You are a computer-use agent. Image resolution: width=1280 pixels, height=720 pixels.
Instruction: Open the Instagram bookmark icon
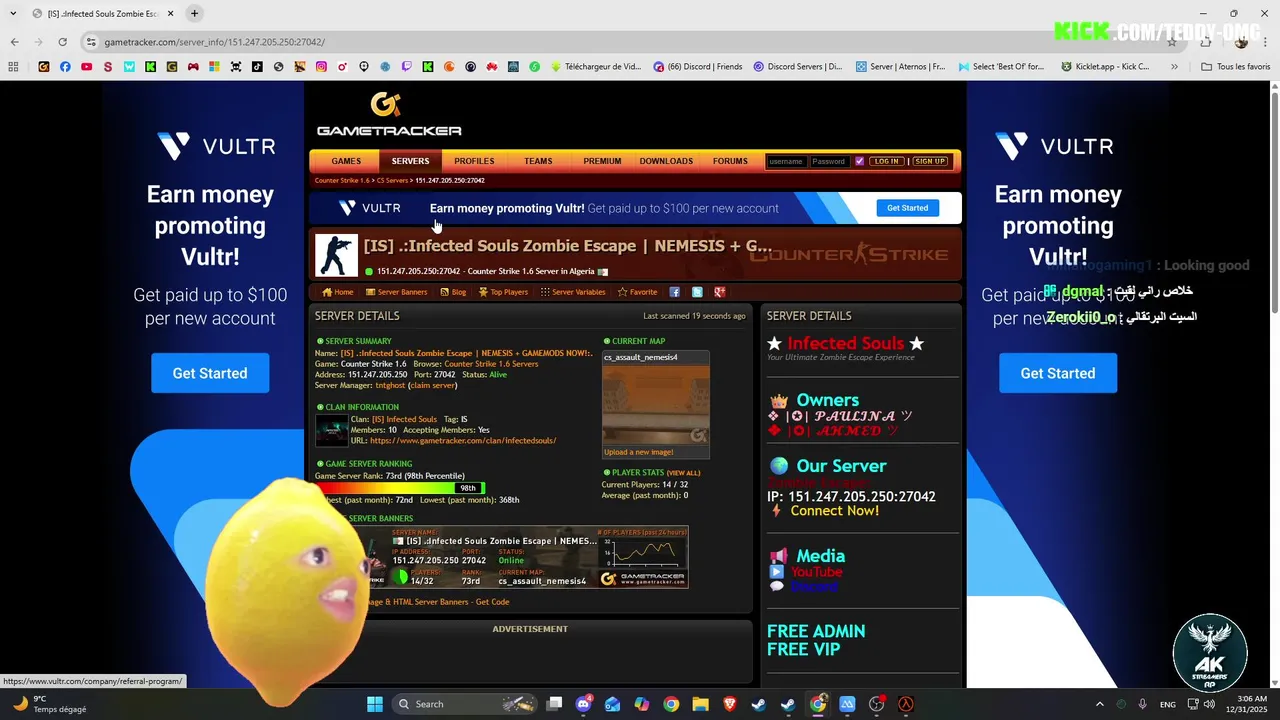pos(321,67)
